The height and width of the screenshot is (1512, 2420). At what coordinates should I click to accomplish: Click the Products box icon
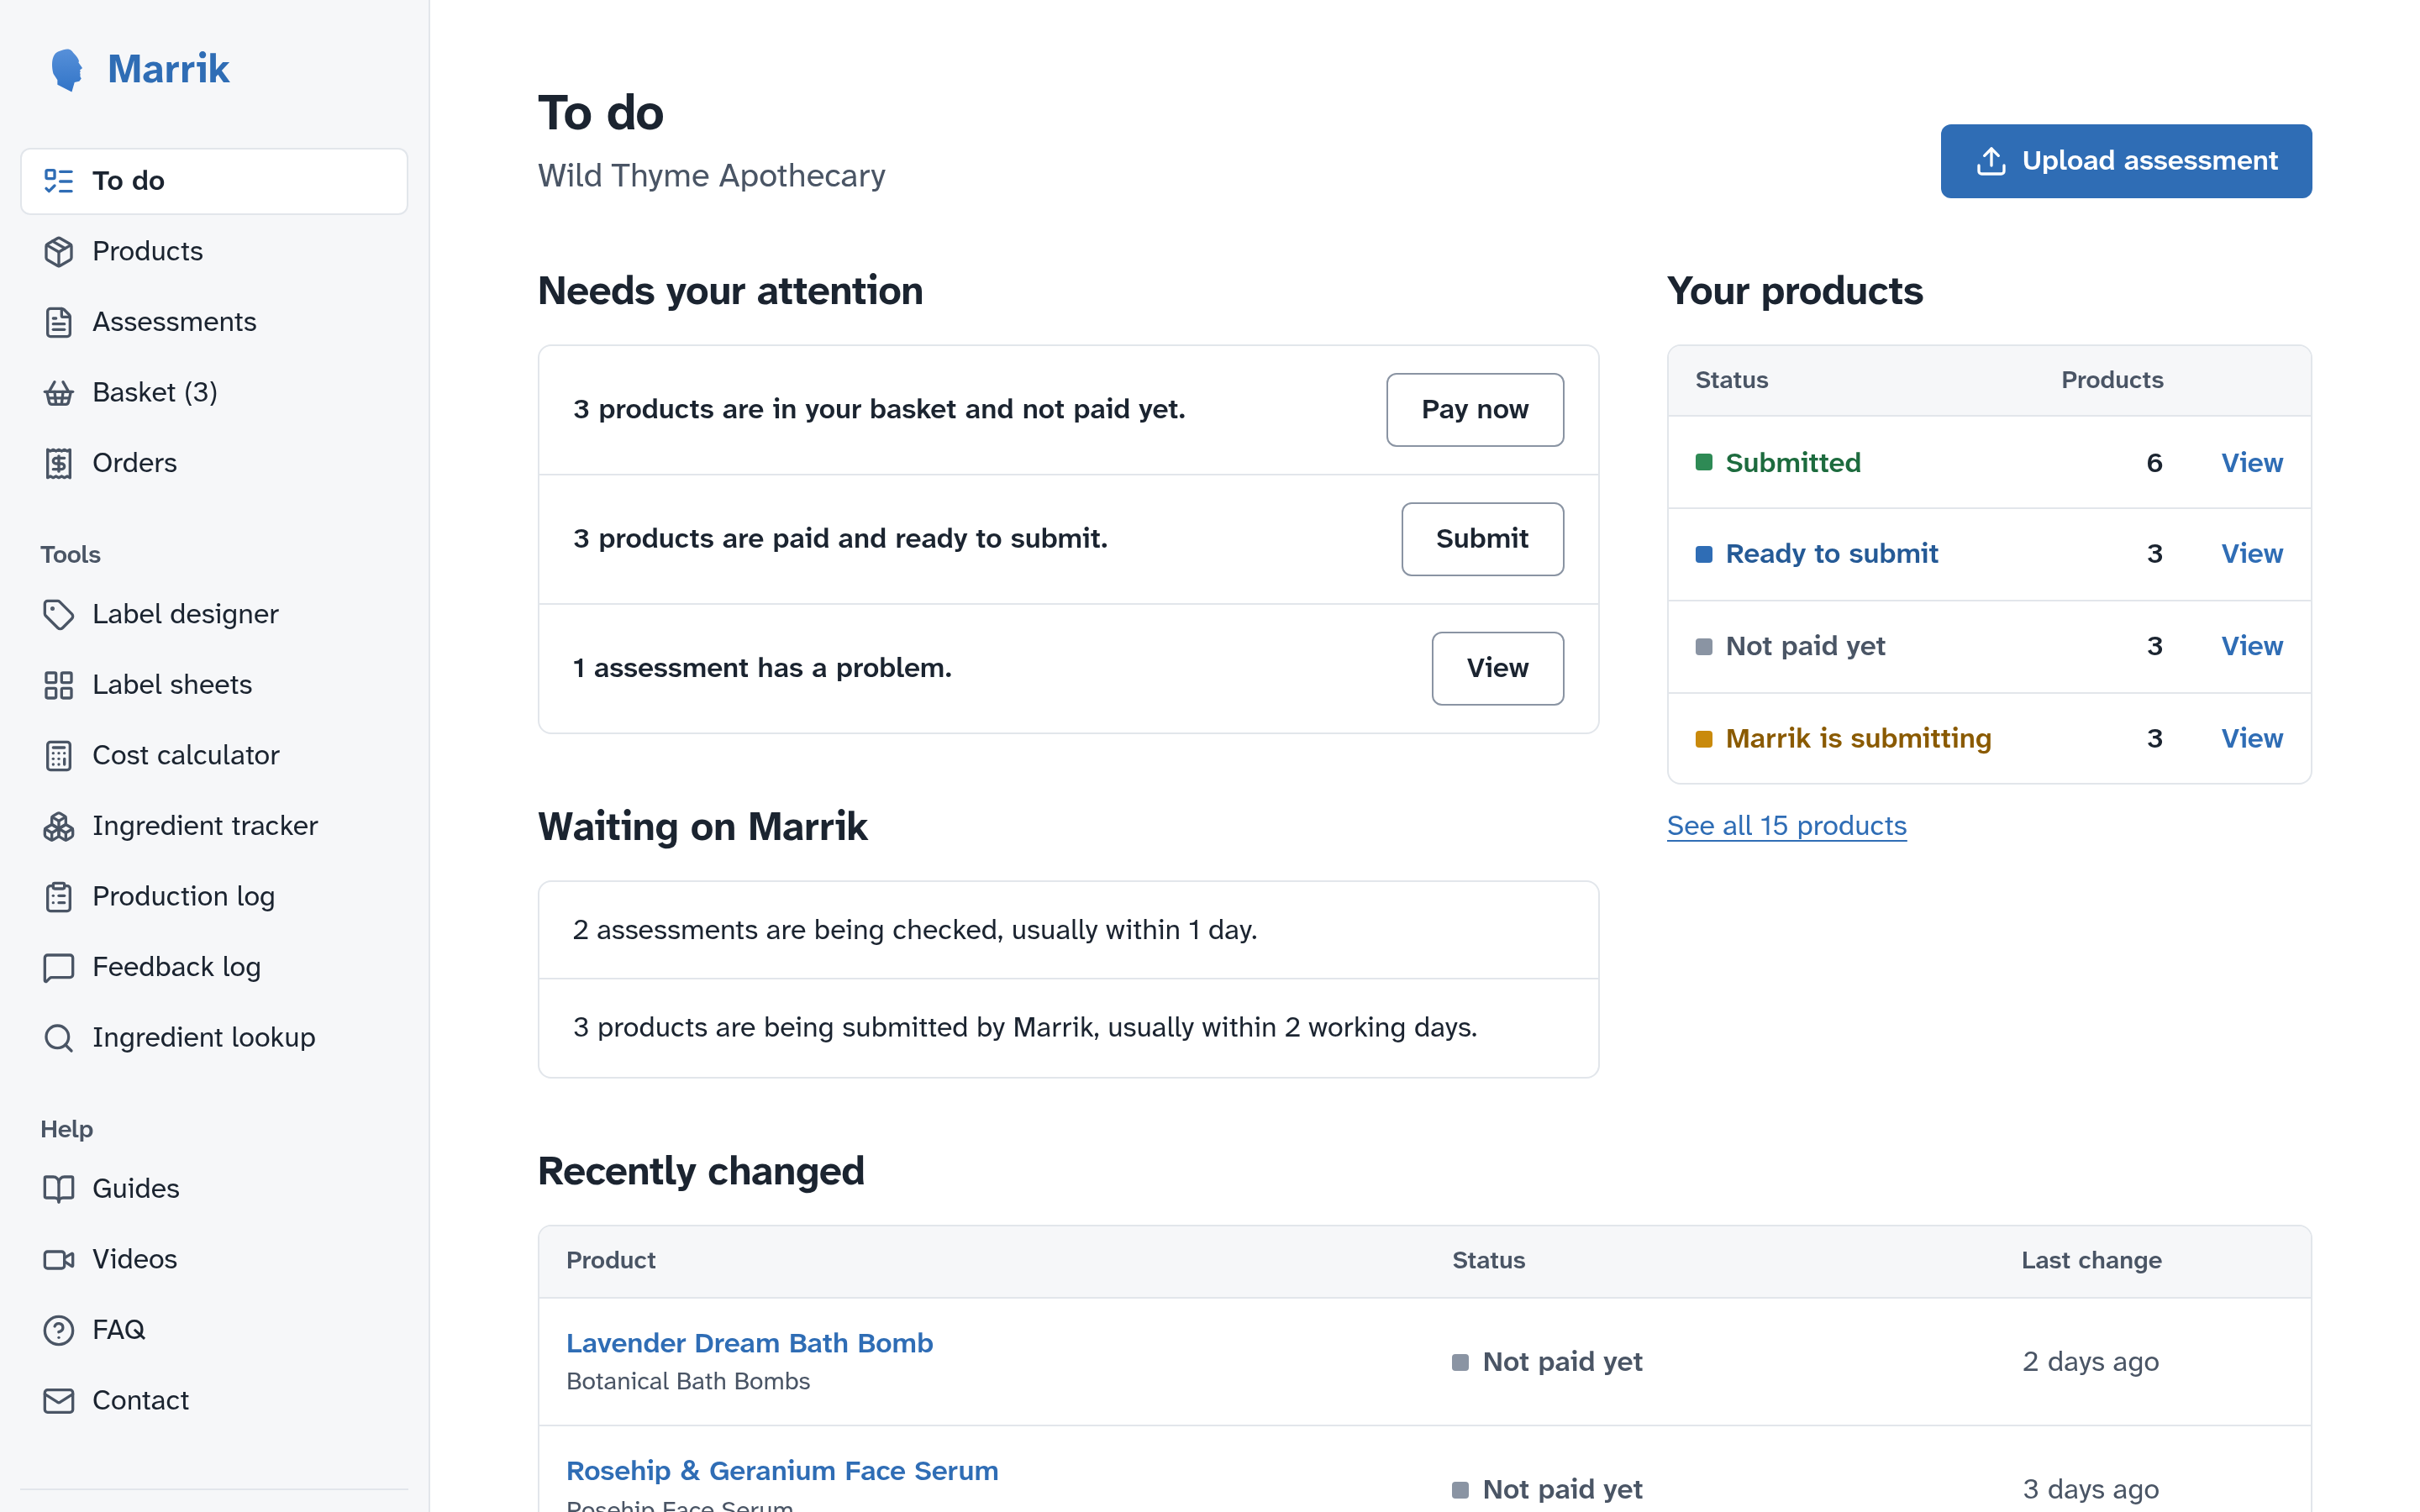[x=58, y=252]
